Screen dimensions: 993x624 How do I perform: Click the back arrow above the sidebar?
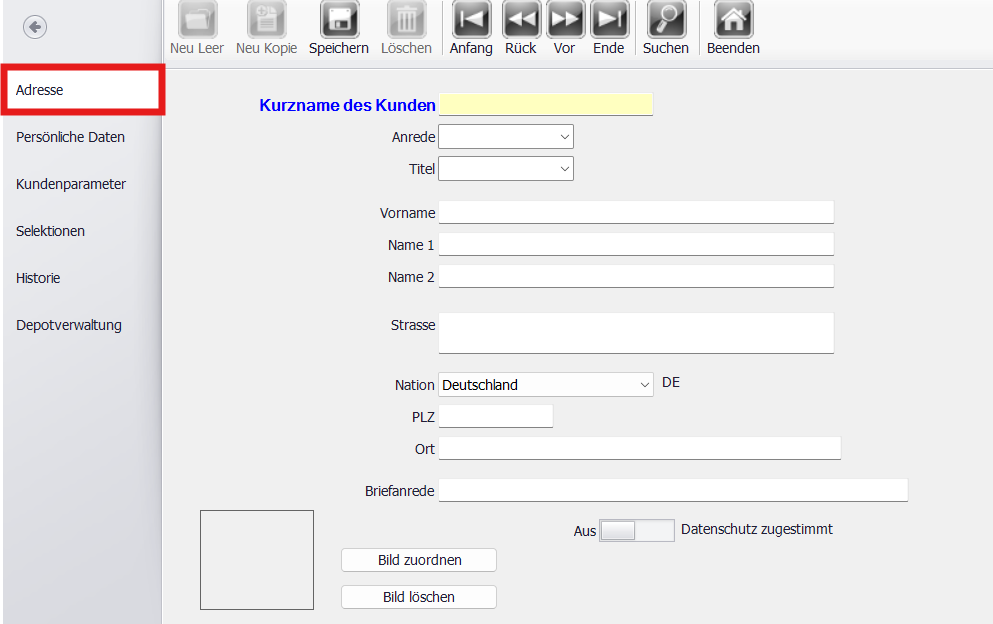[34, 27]
